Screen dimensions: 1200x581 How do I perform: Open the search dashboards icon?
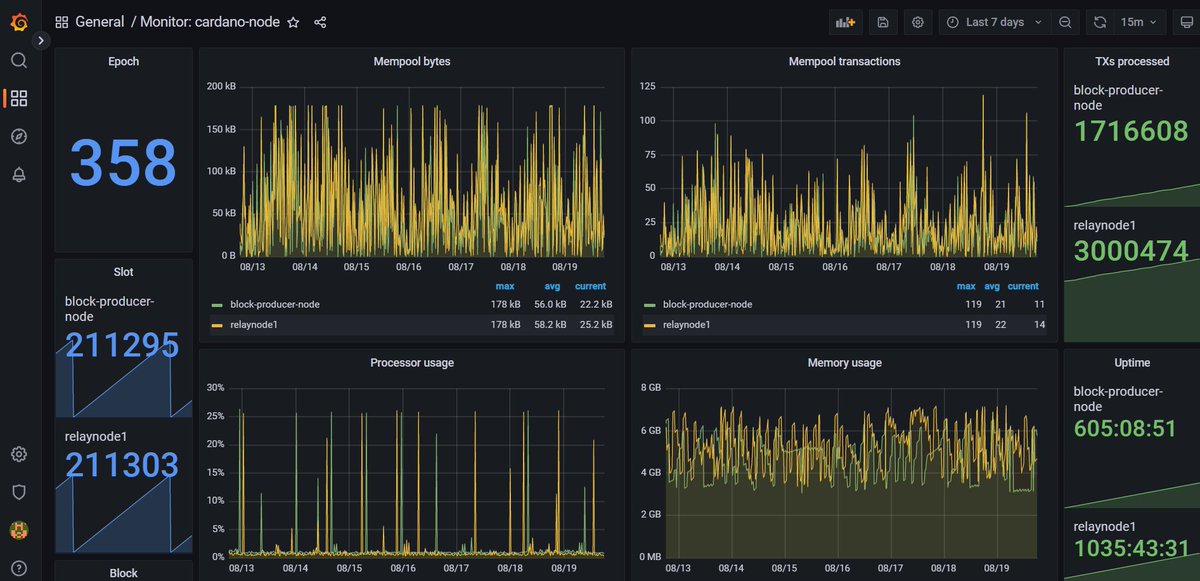[x=19, y=60]
